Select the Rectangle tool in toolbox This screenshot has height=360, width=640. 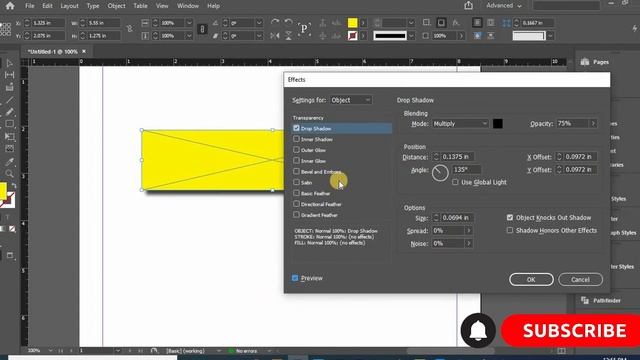(x=9, y=124)
